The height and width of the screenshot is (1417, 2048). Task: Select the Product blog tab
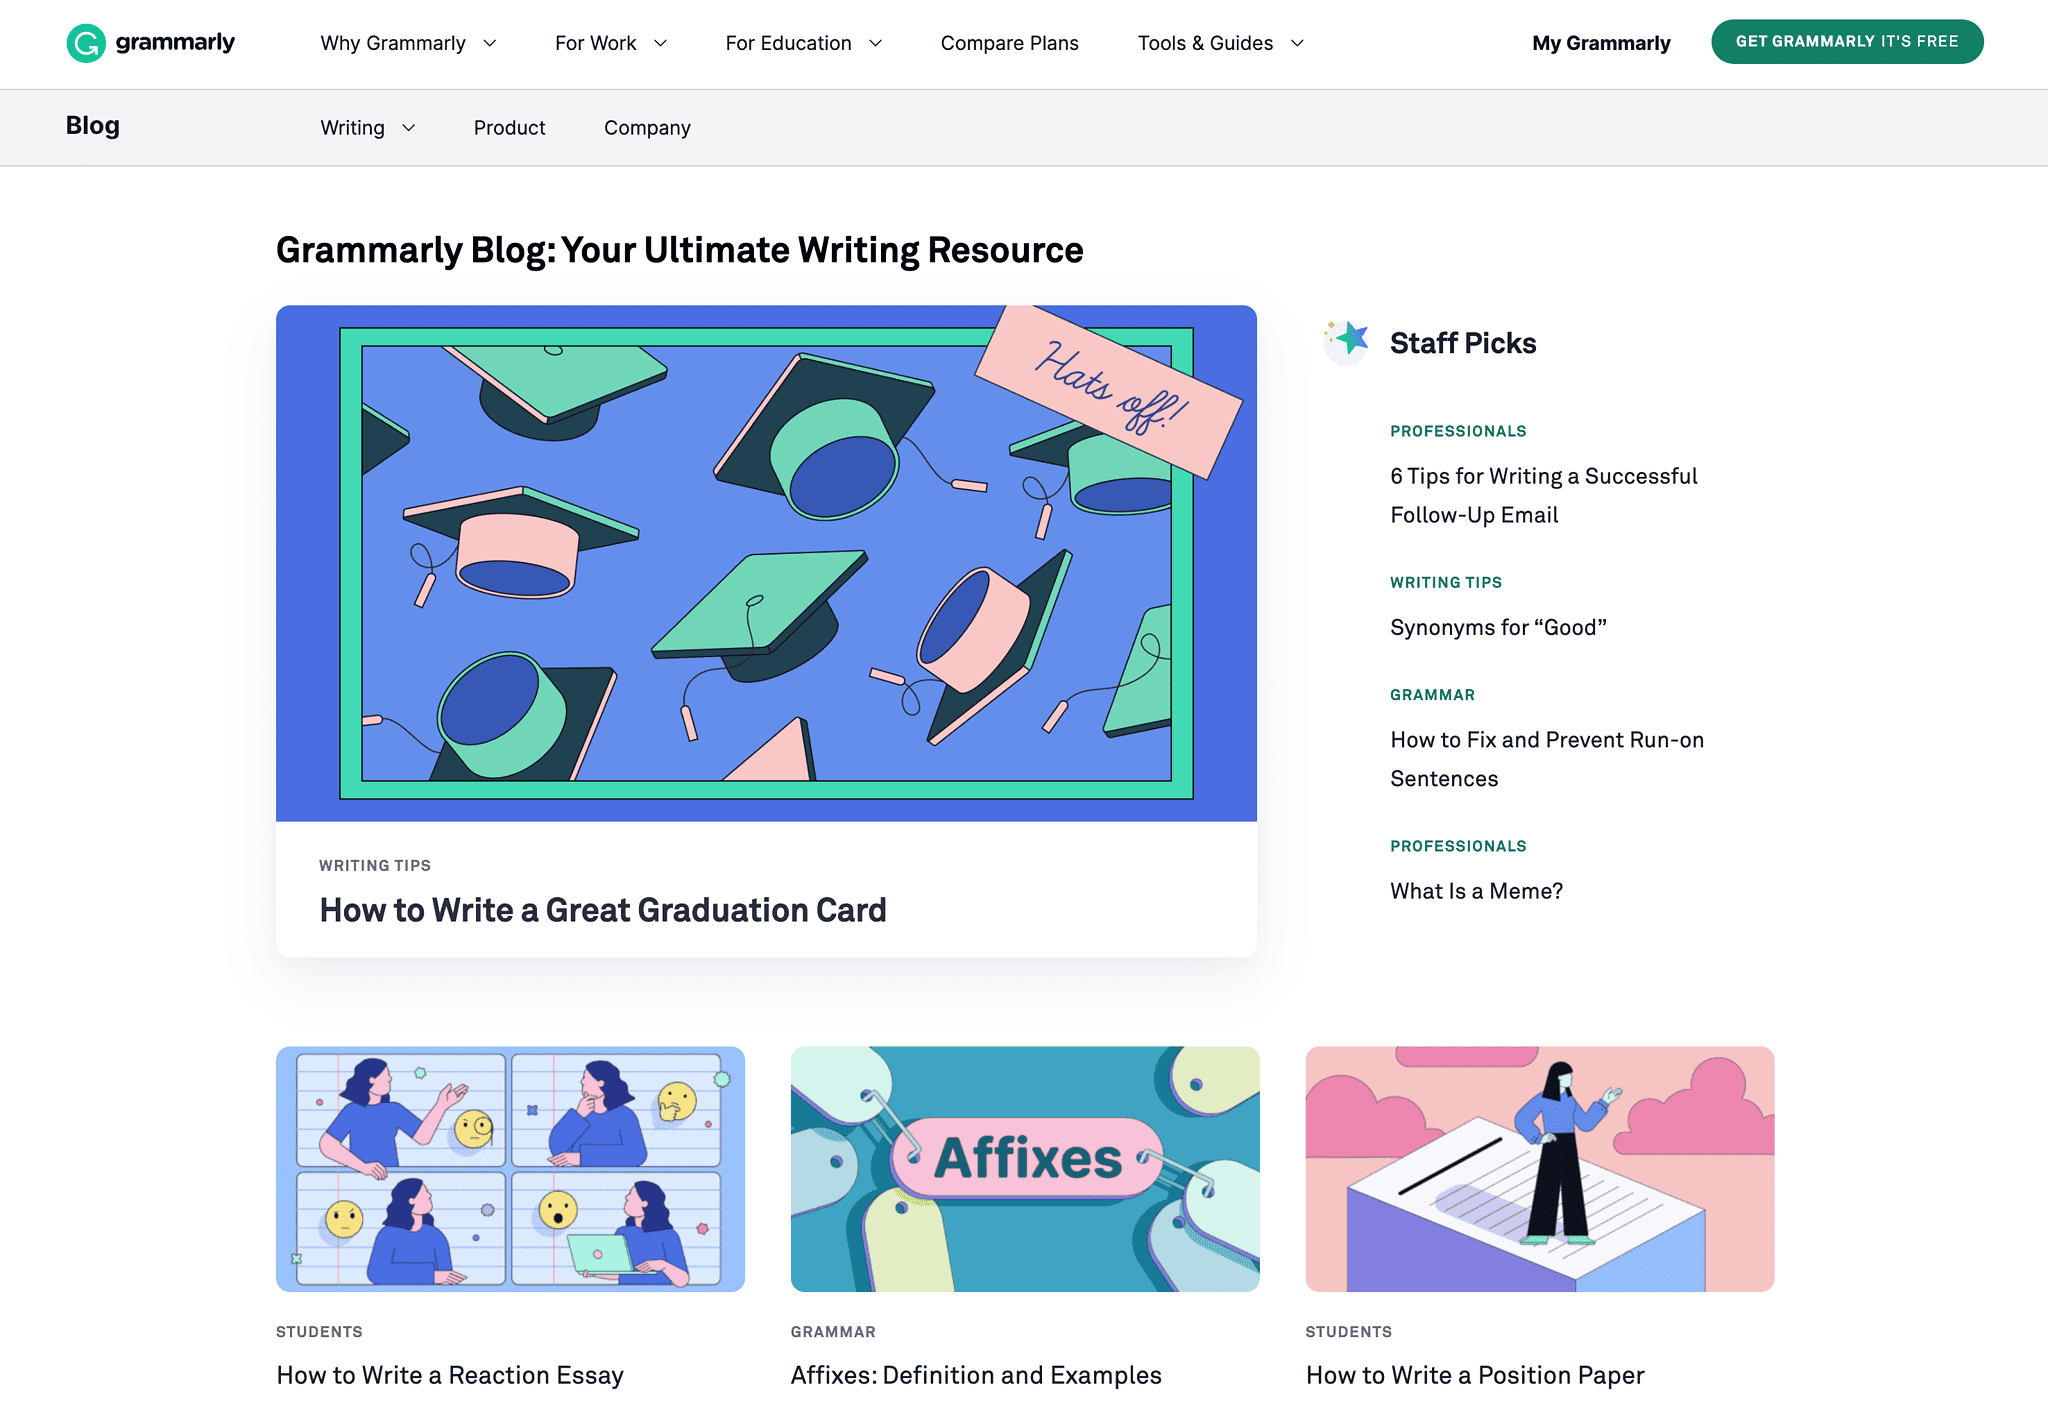pyautogui.click(x=509, y=128)
